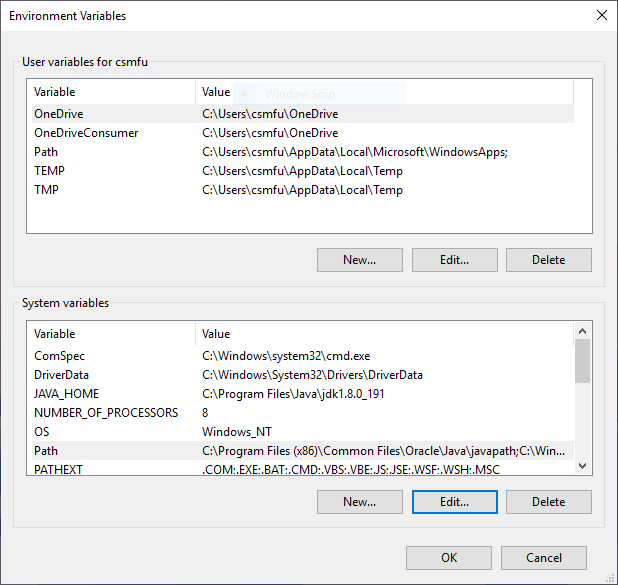Select the user Path variable
This screenshot has width=618, height=585.
(46, 152)
